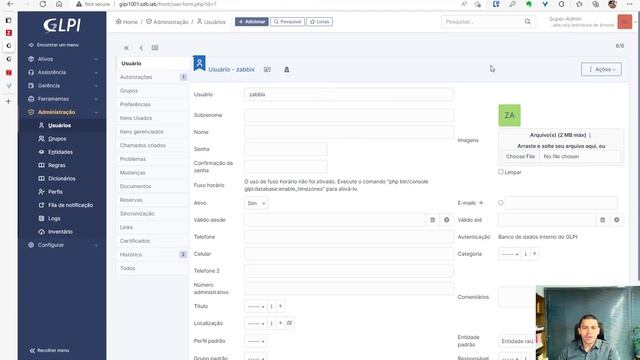The height and width of the screenshot is (360, 640).
Task: Click browser reload icon
Action: [43, 4]
